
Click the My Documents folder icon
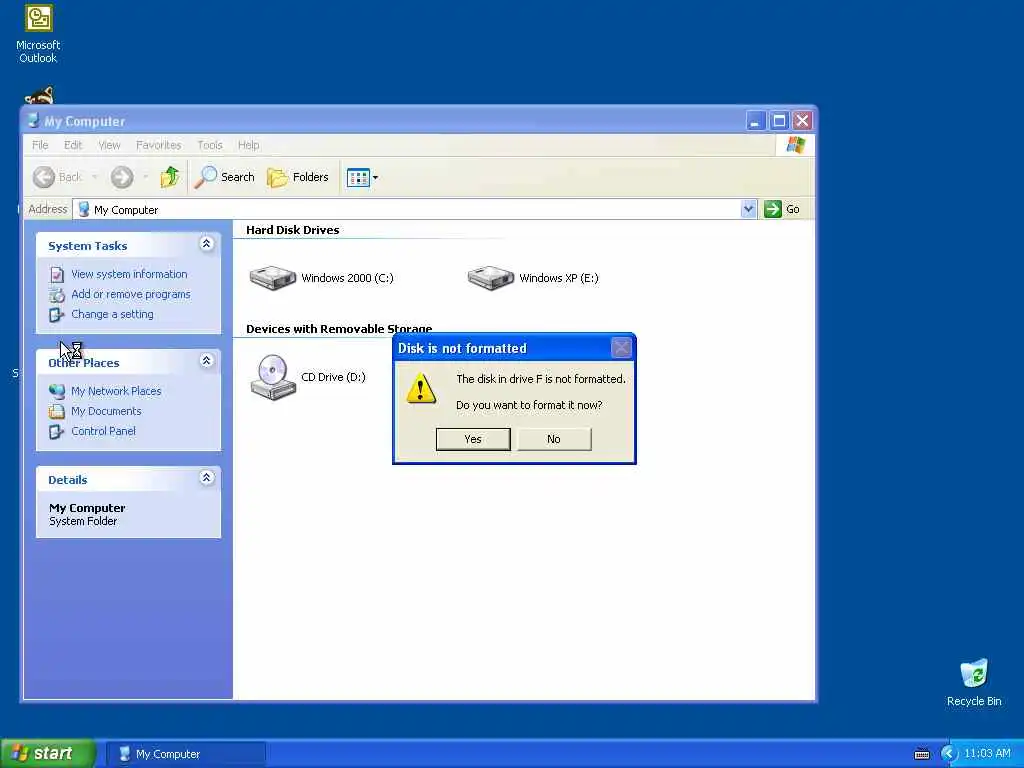click(x=57, y=411)
